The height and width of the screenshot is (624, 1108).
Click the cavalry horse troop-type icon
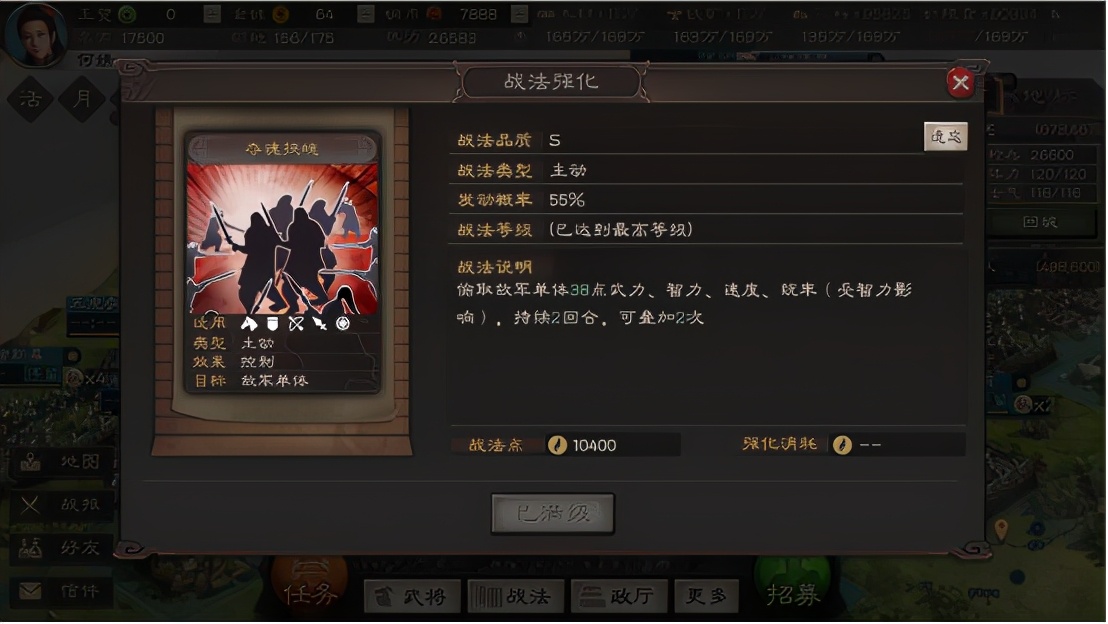coord(249,324)
